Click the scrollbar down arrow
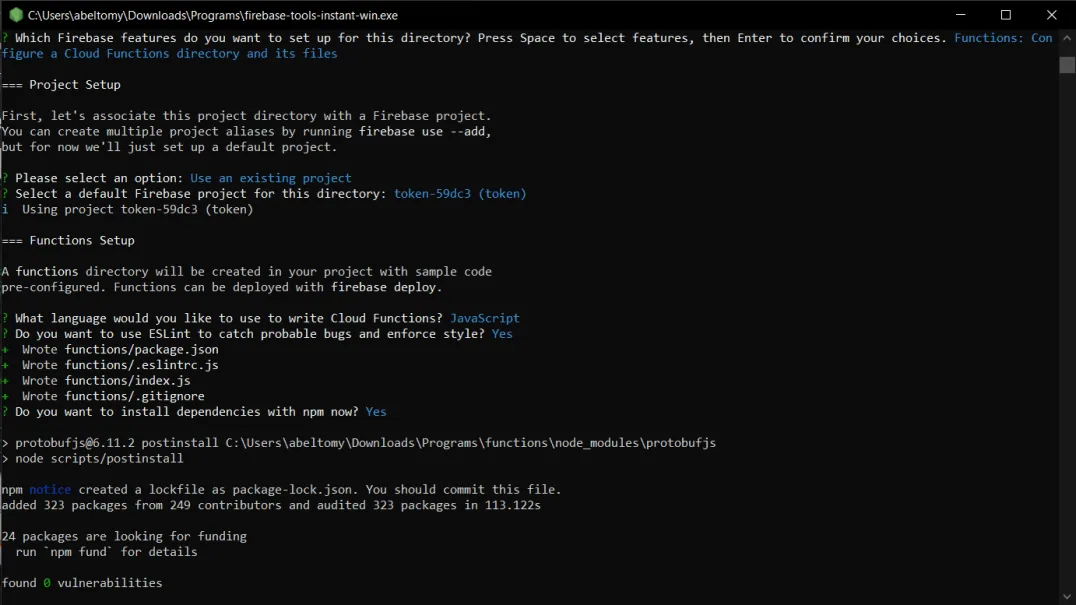Image resolution: width=1076 pixels, height=605 pixels. [1066, 597]
